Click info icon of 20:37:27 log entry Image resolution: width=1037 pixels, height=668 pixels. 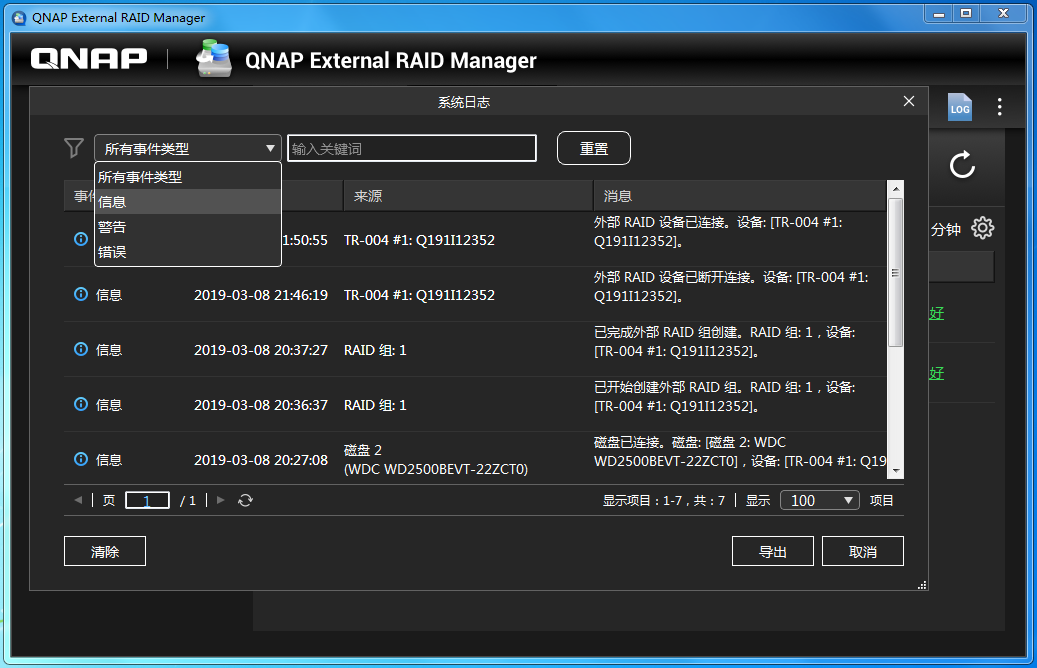click(x=81, y=349)
